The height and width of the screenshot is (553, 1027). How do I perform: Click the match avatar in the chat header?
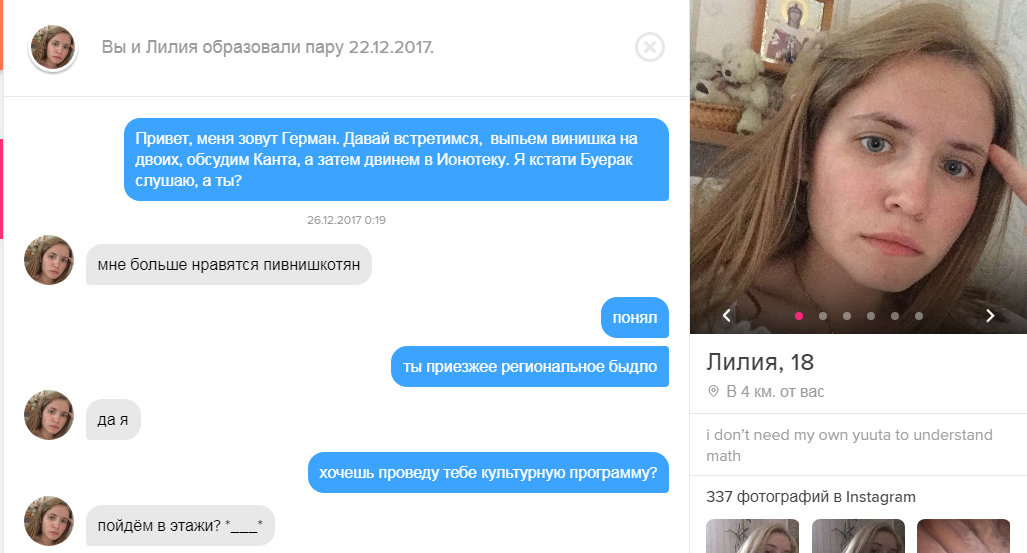point(53,48)
